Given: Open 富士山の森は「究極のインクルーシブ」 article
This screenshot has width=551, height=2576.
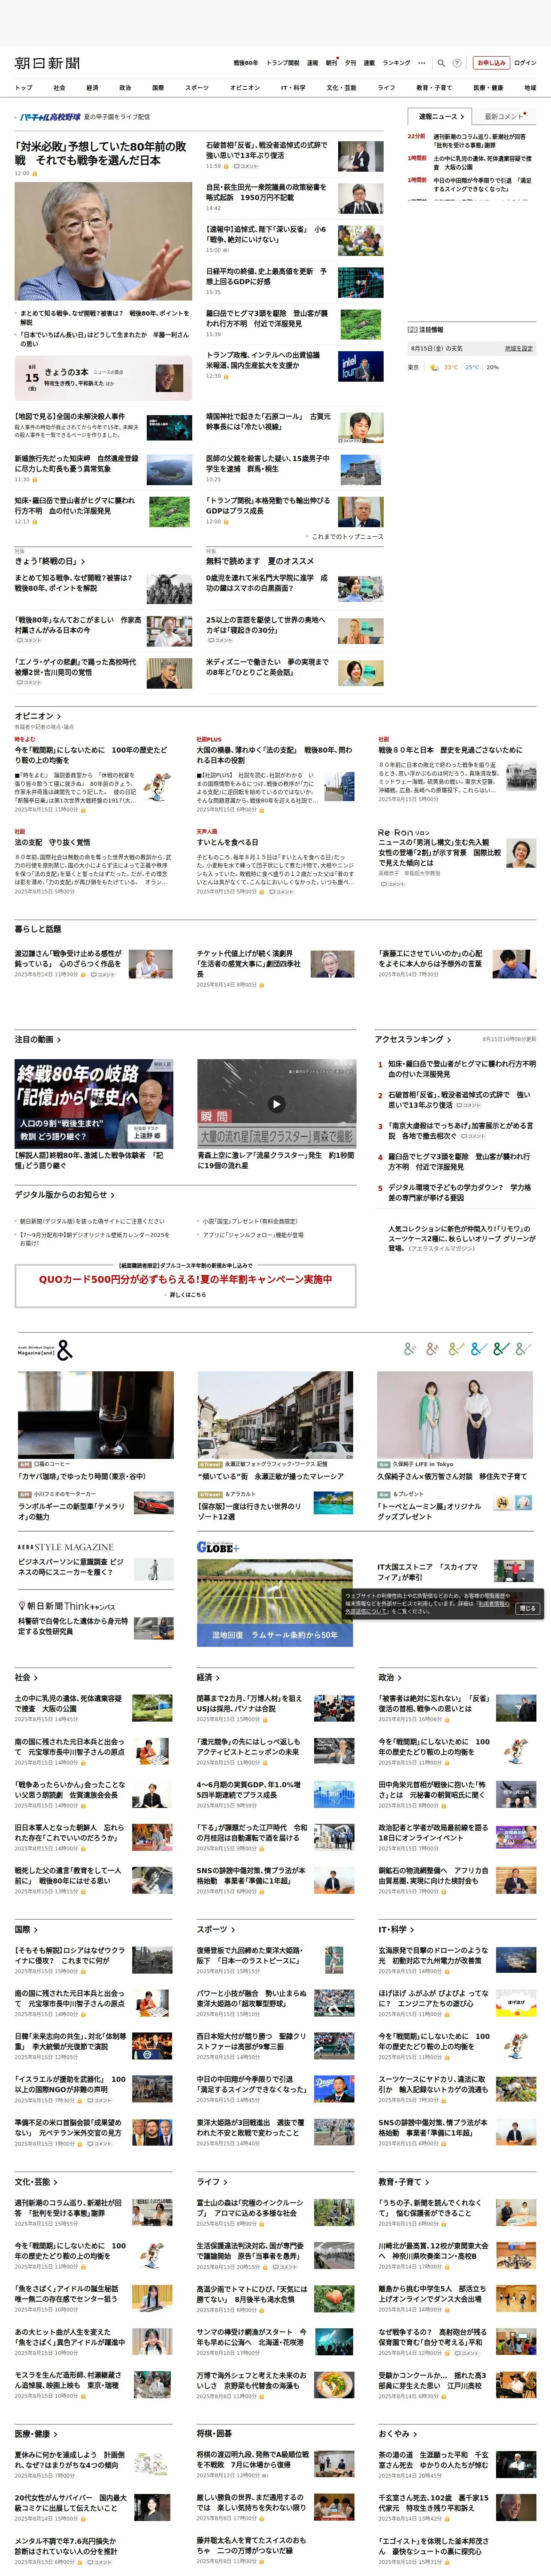Looking at the screenshot, I should [x=250, y=2208].
